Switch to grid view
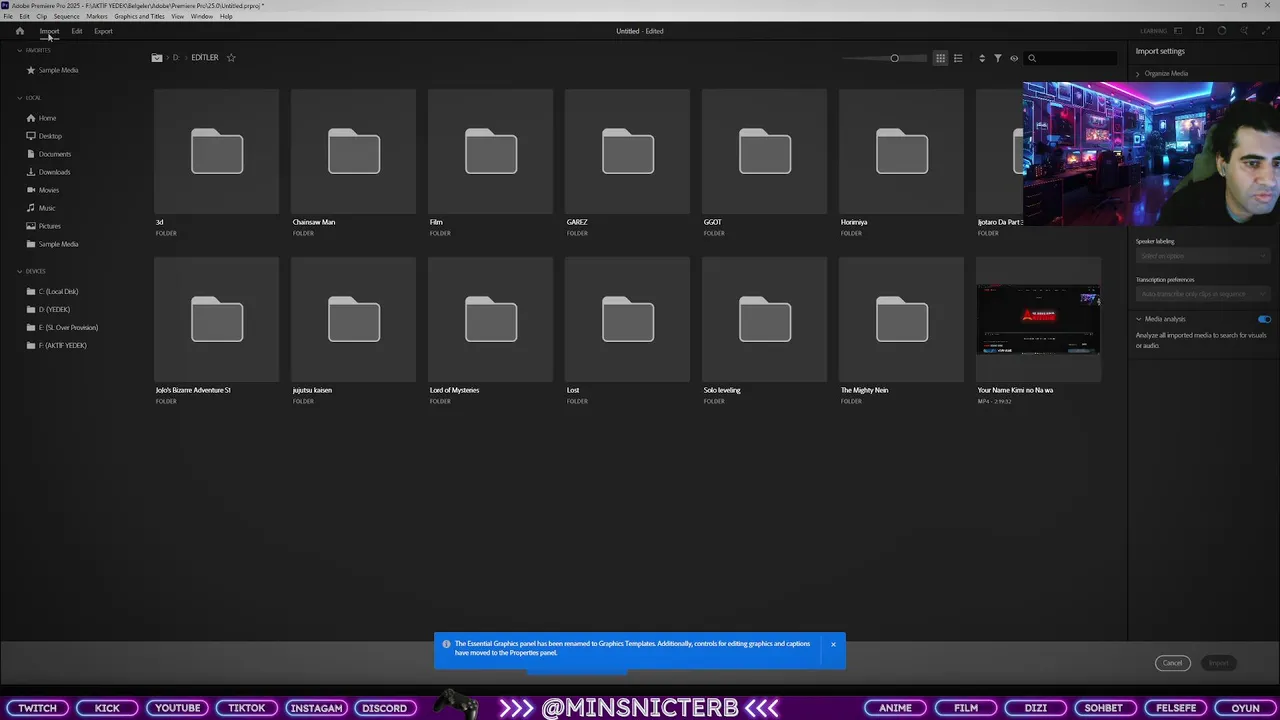 [x=940, y=58]
